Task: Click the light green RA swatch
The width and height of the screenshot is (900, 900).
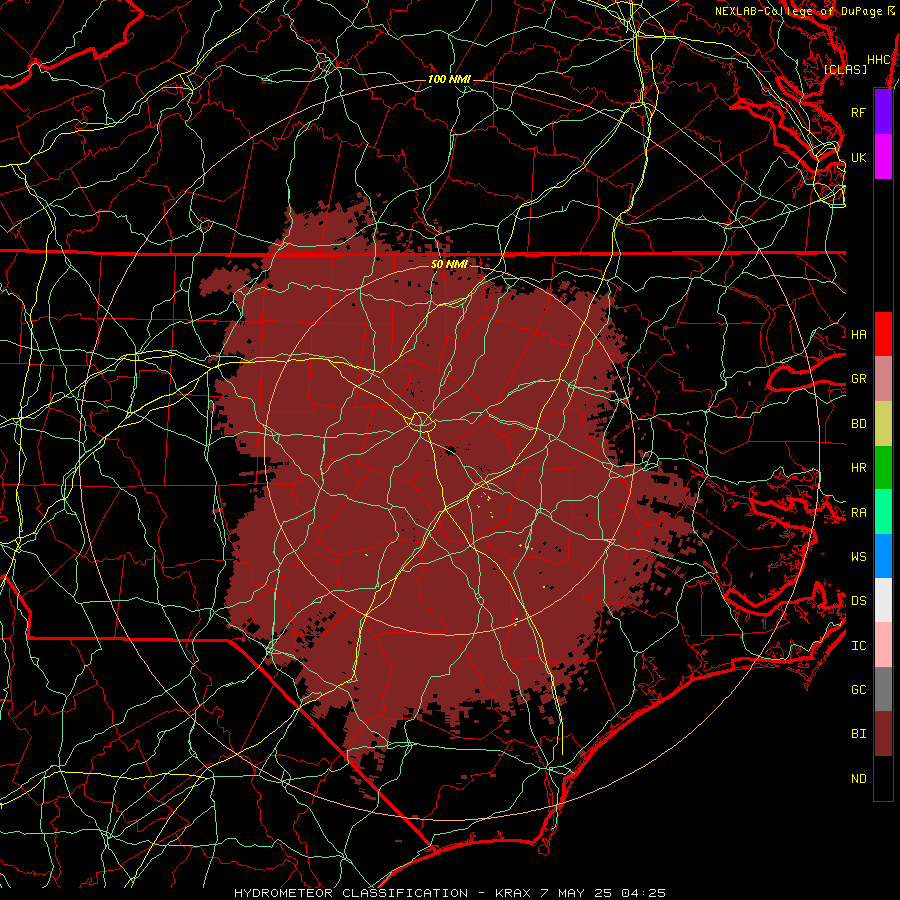Action: 883,512
